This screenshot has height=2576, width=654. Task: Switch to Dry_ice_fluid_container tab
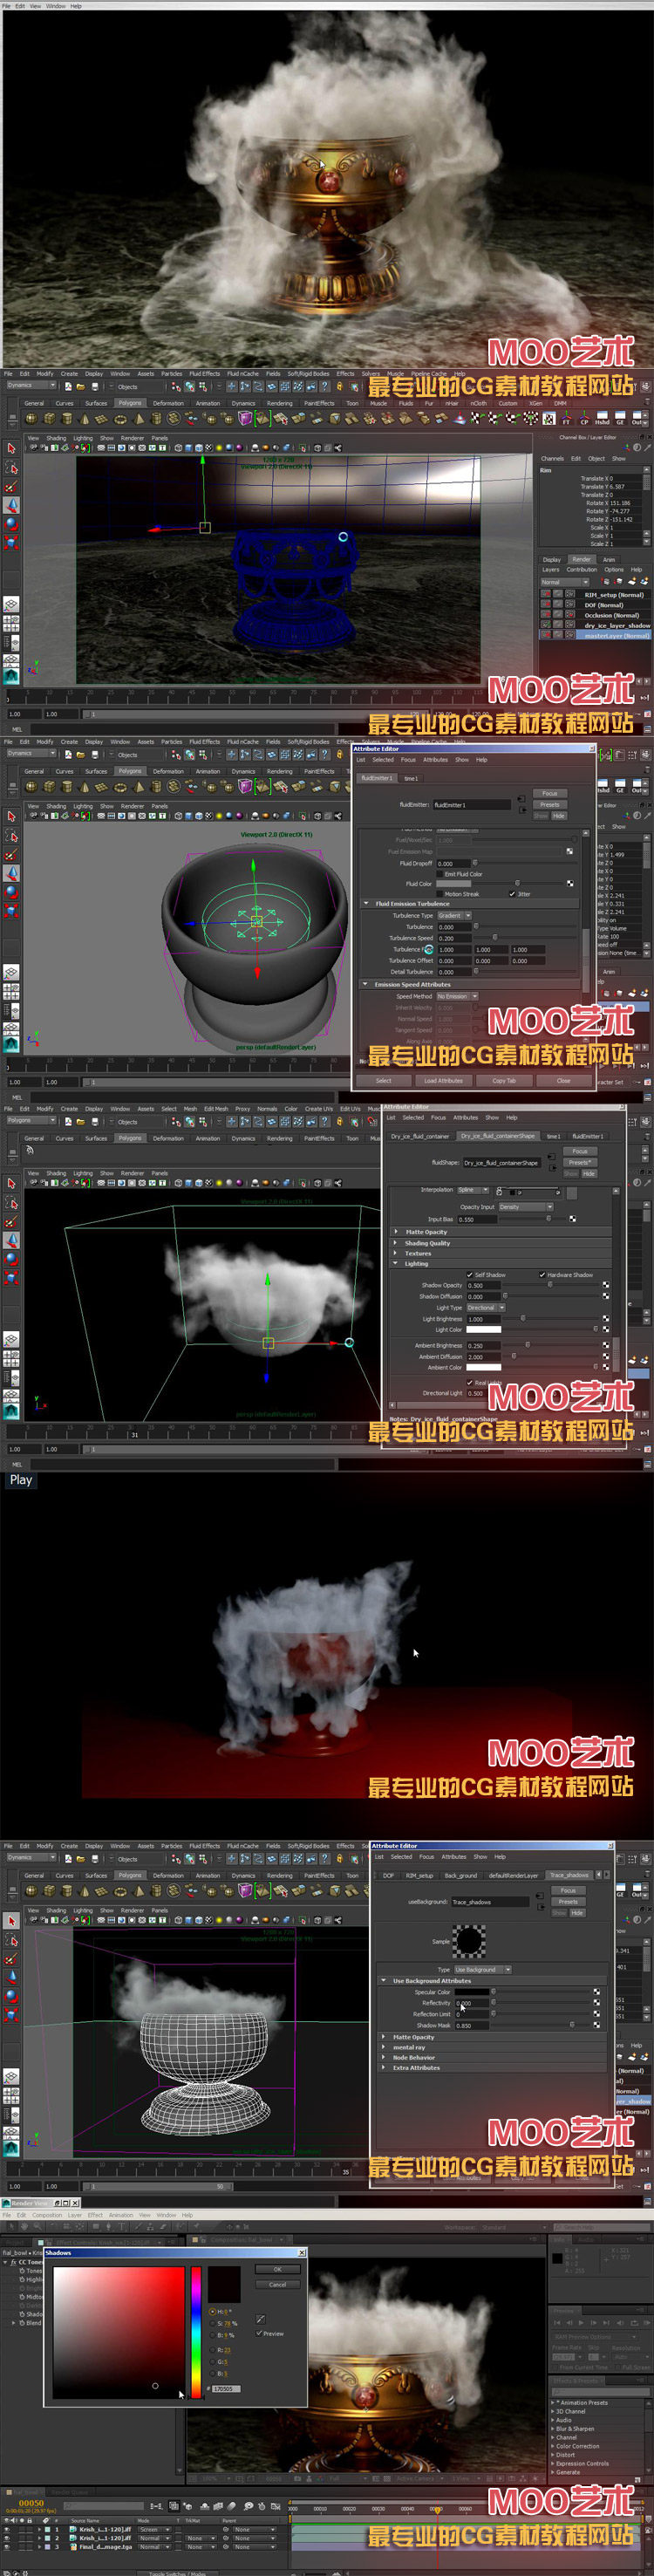420,1136
